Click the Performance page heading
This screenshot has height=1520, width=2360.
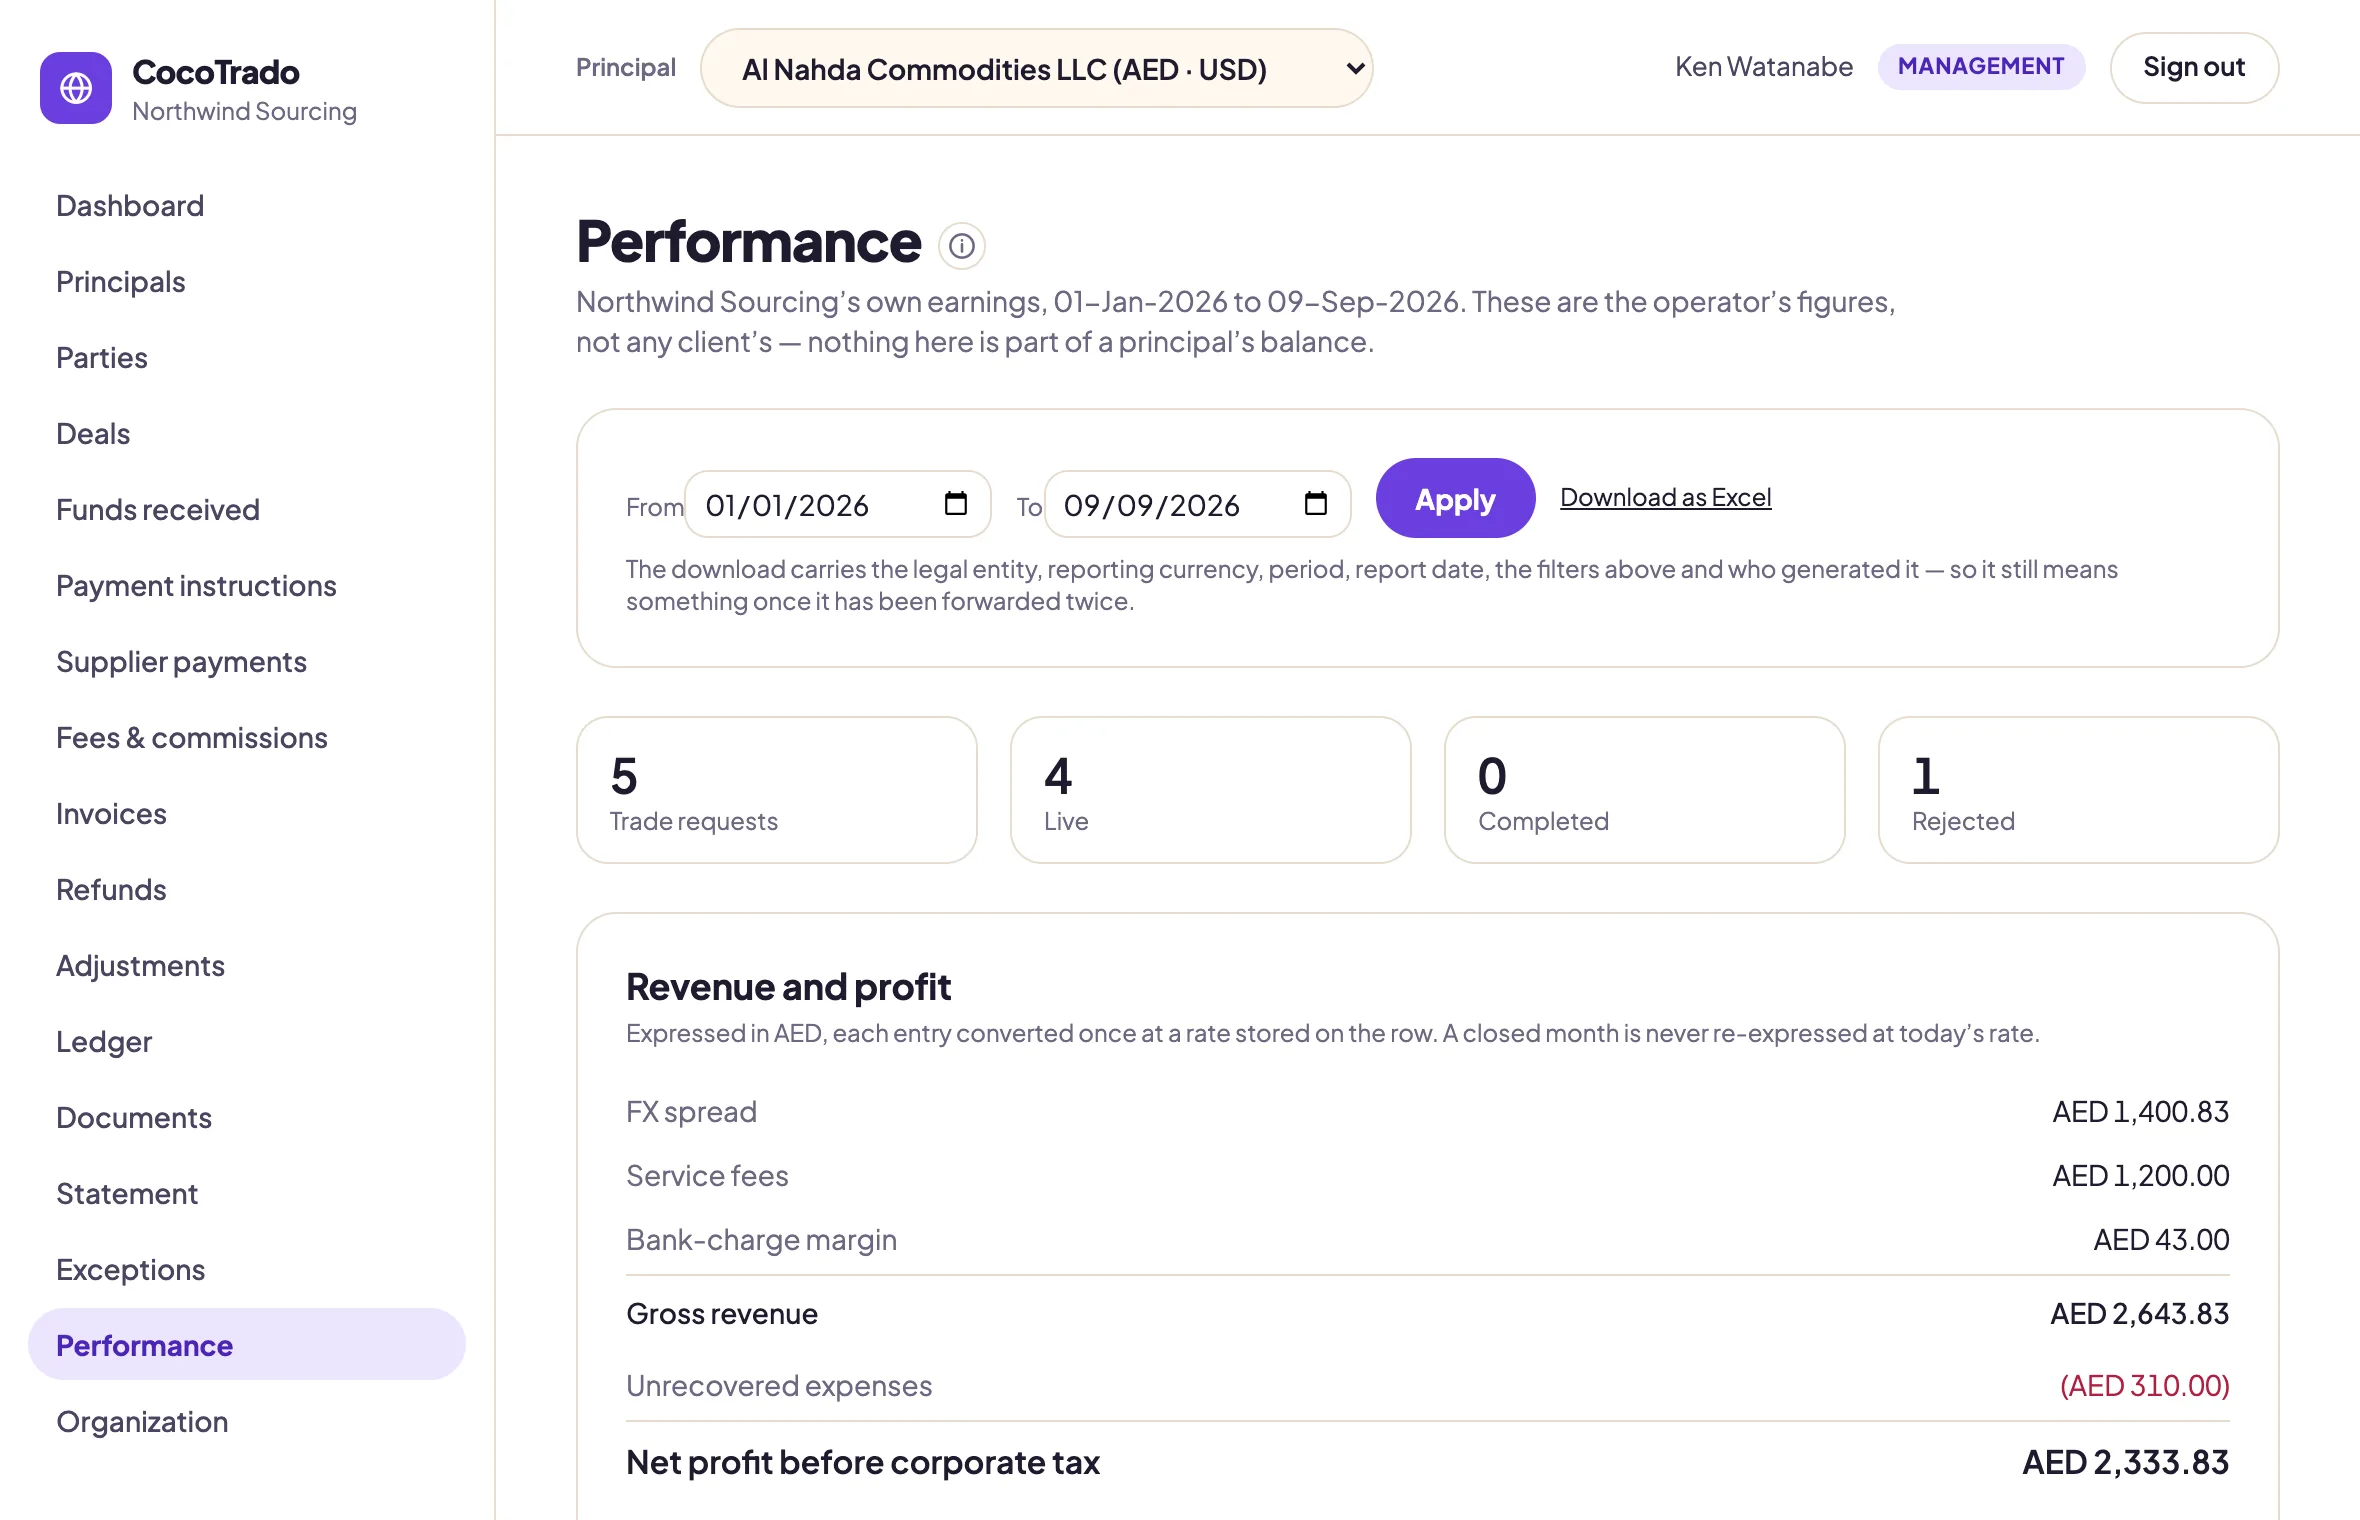(x=749, y=242)
